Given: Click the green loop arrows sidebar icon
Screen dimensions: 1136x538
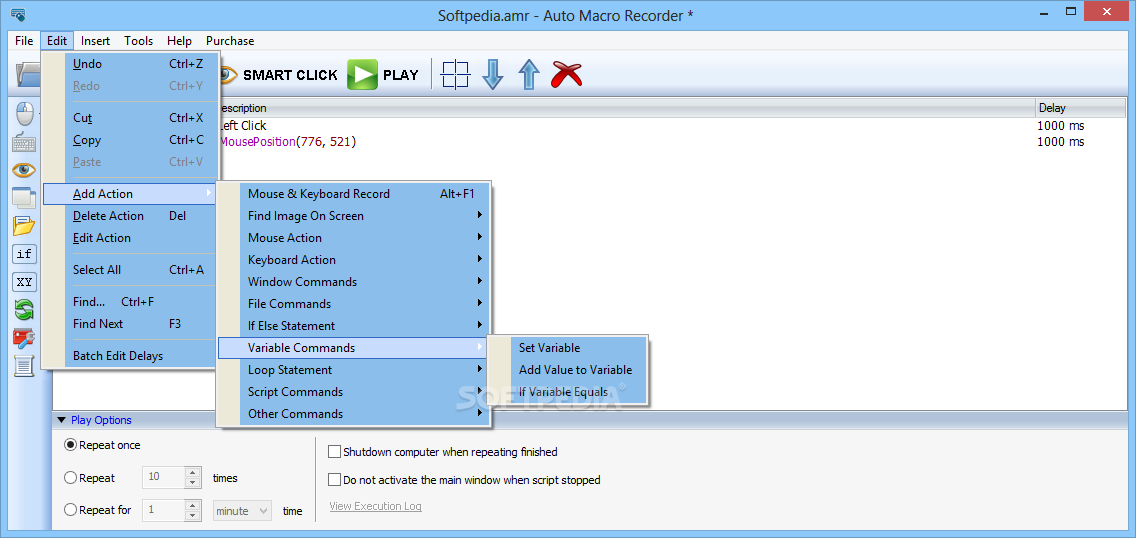Looking at the screenshot, I should (25, 310).
